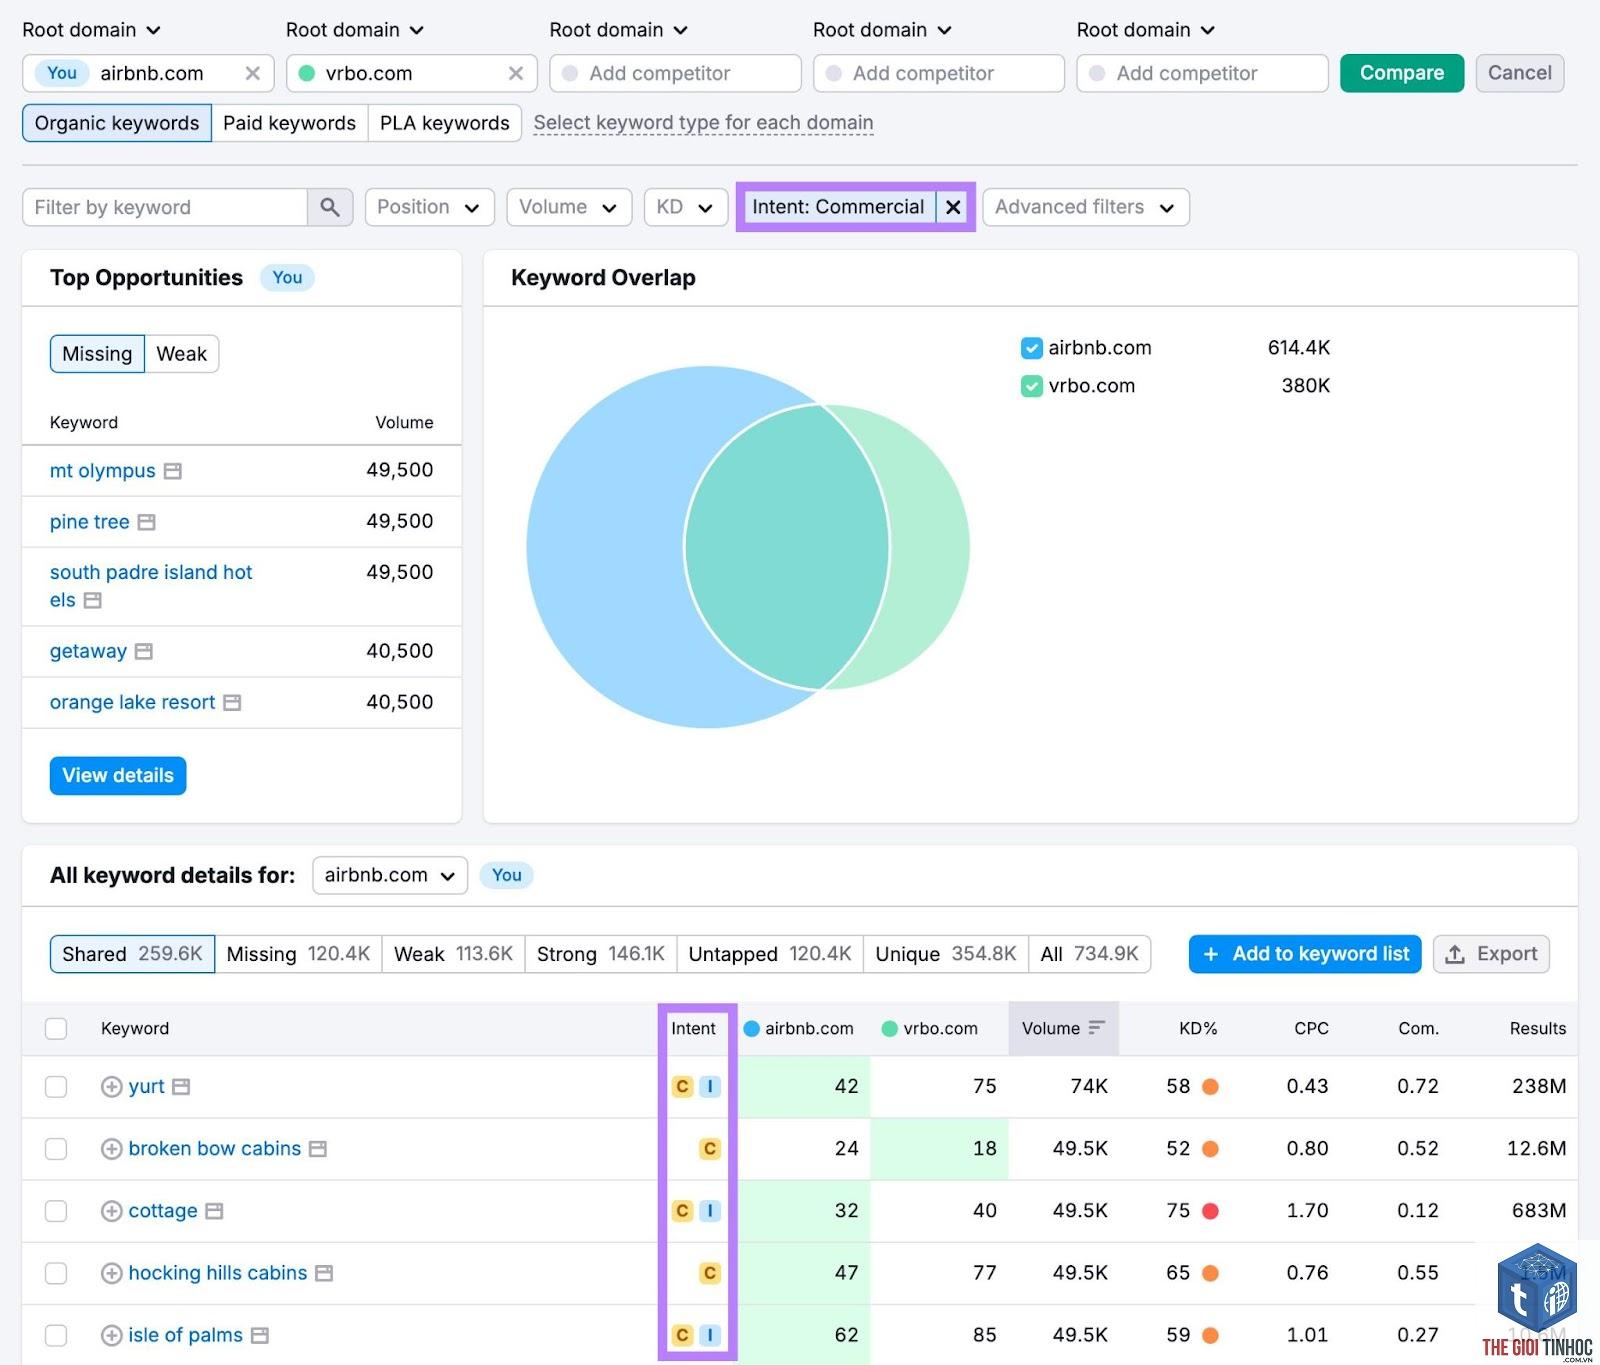Open SERP icon next to mt olympus

173,471
